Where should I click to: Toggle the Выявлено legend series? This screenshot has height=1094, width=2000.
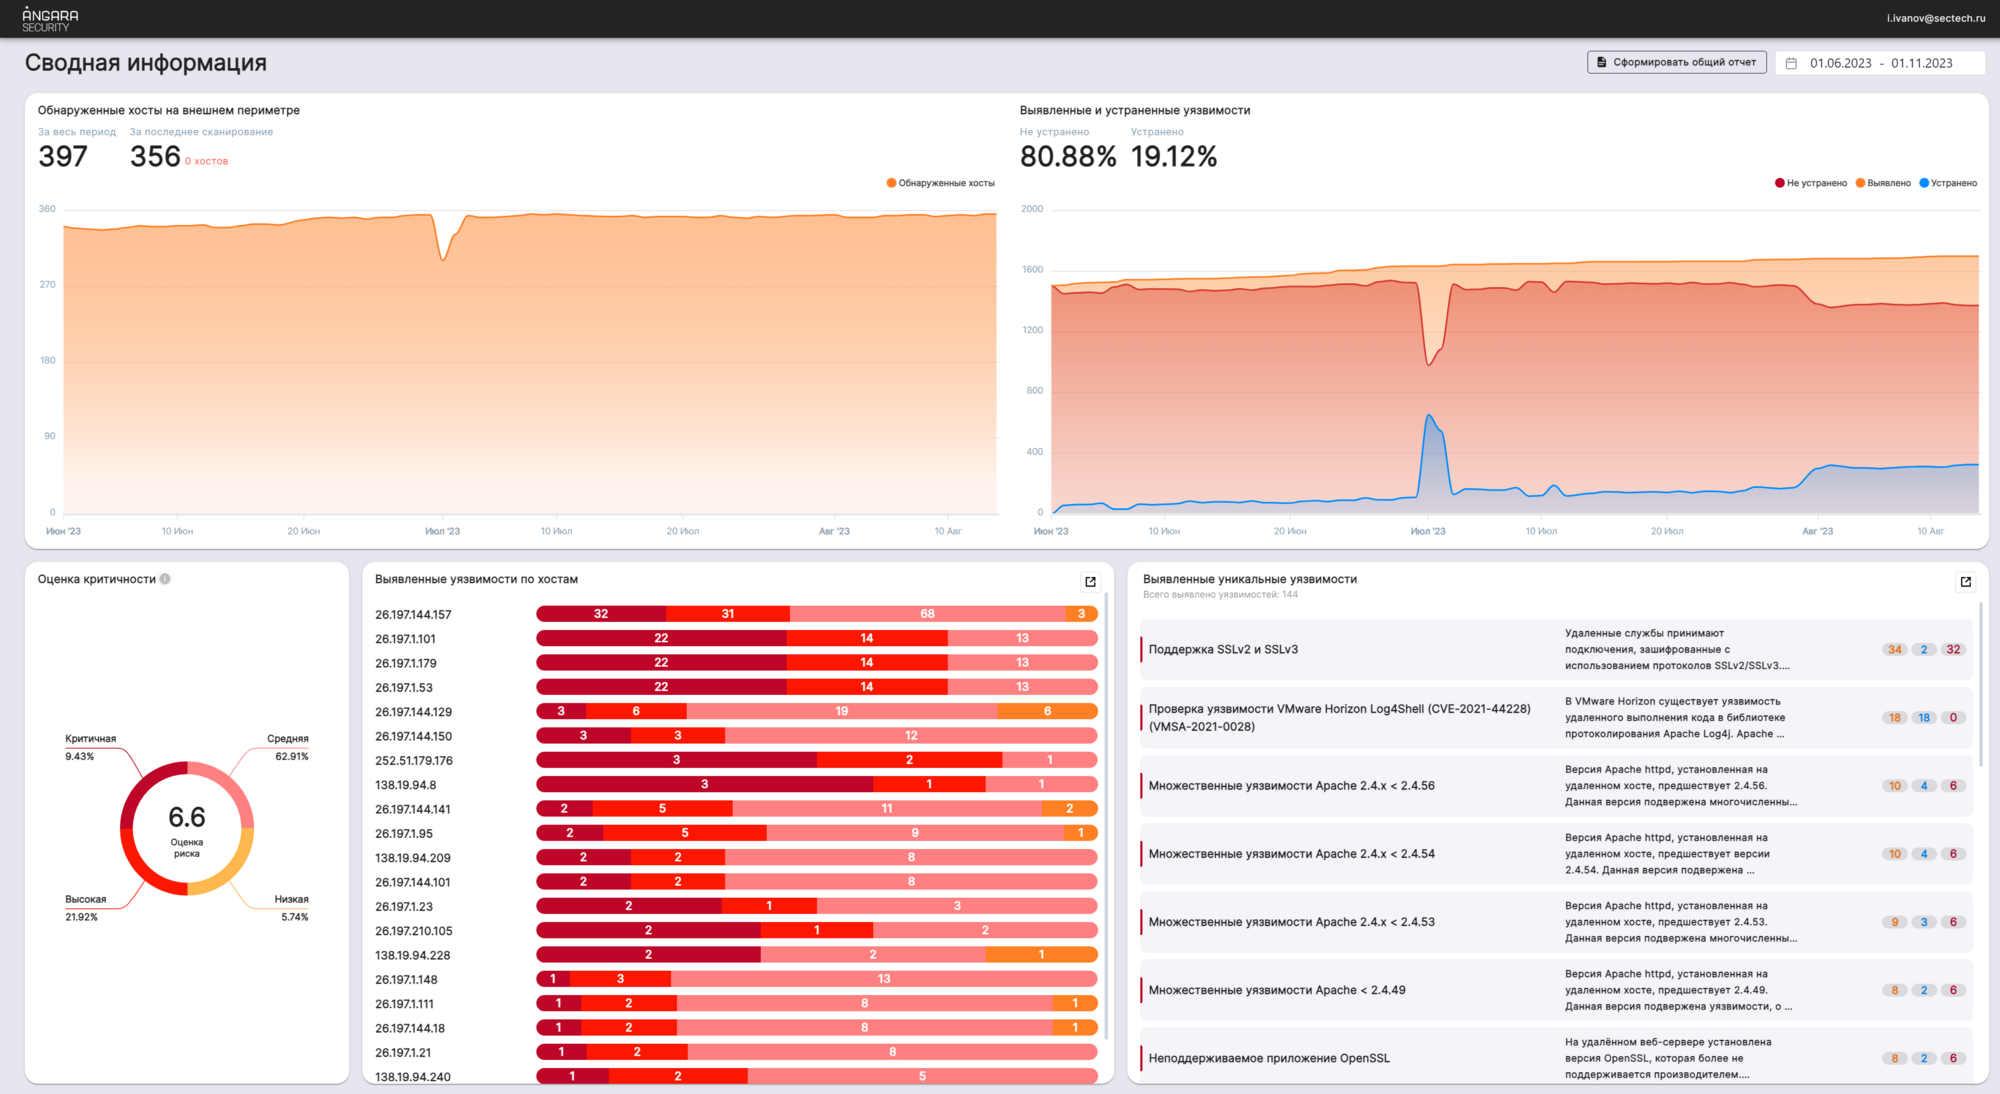[1883, 183]
